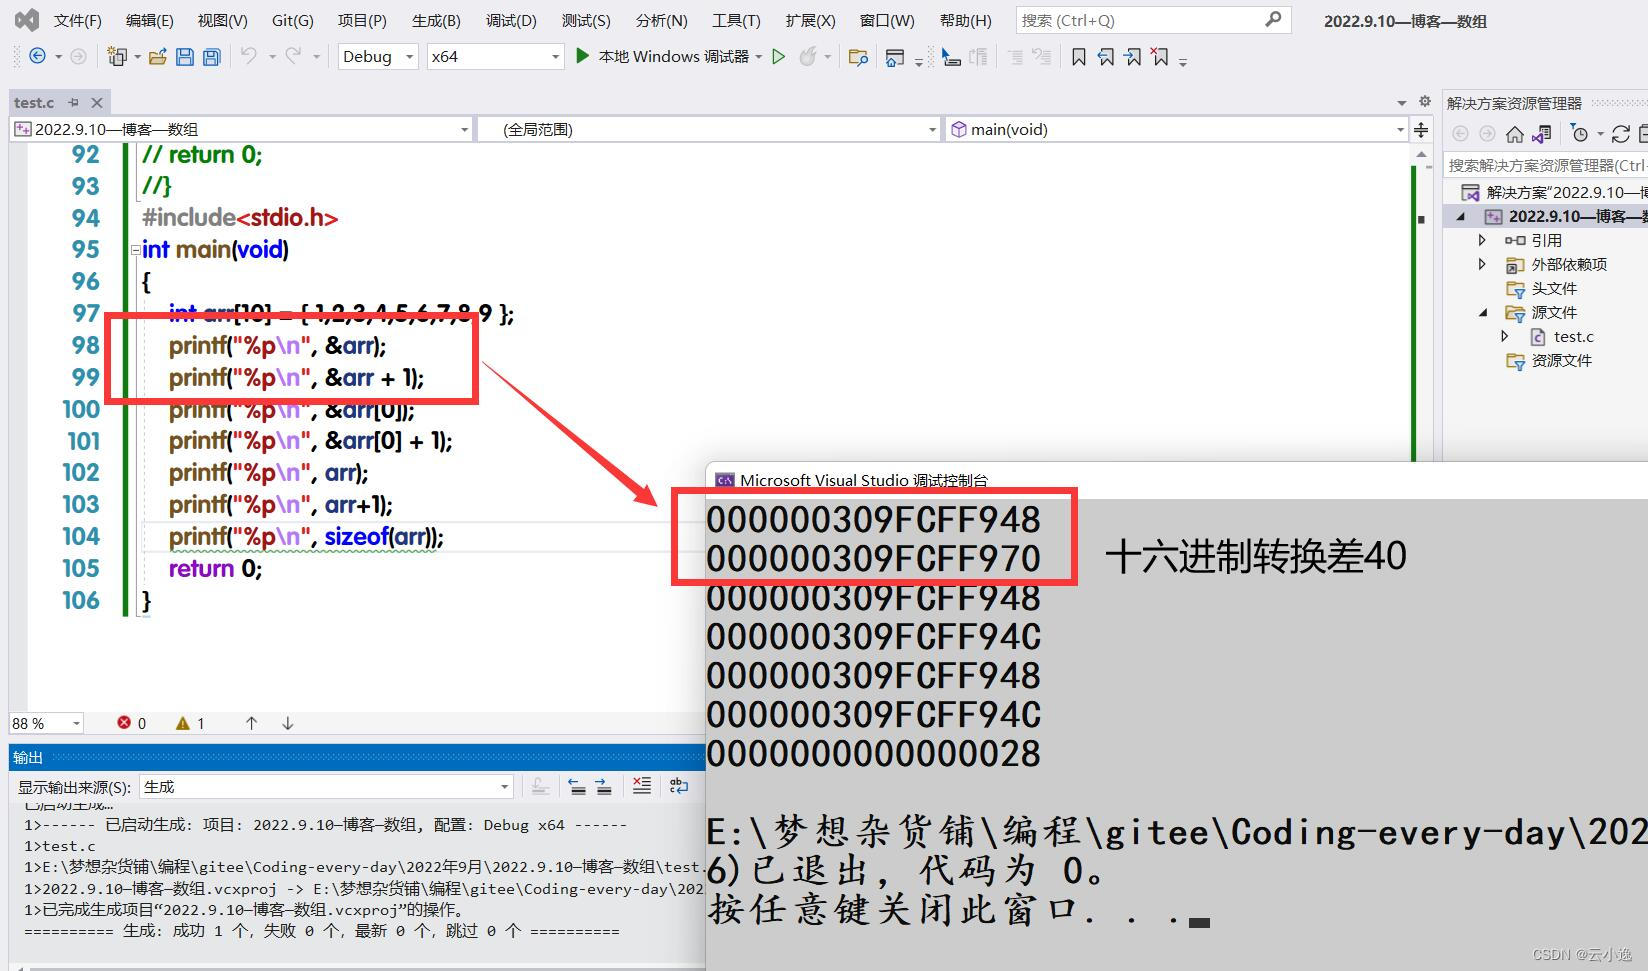Pin the test.c tab
Screen dimensions: 1648x971
click(73, 103)
